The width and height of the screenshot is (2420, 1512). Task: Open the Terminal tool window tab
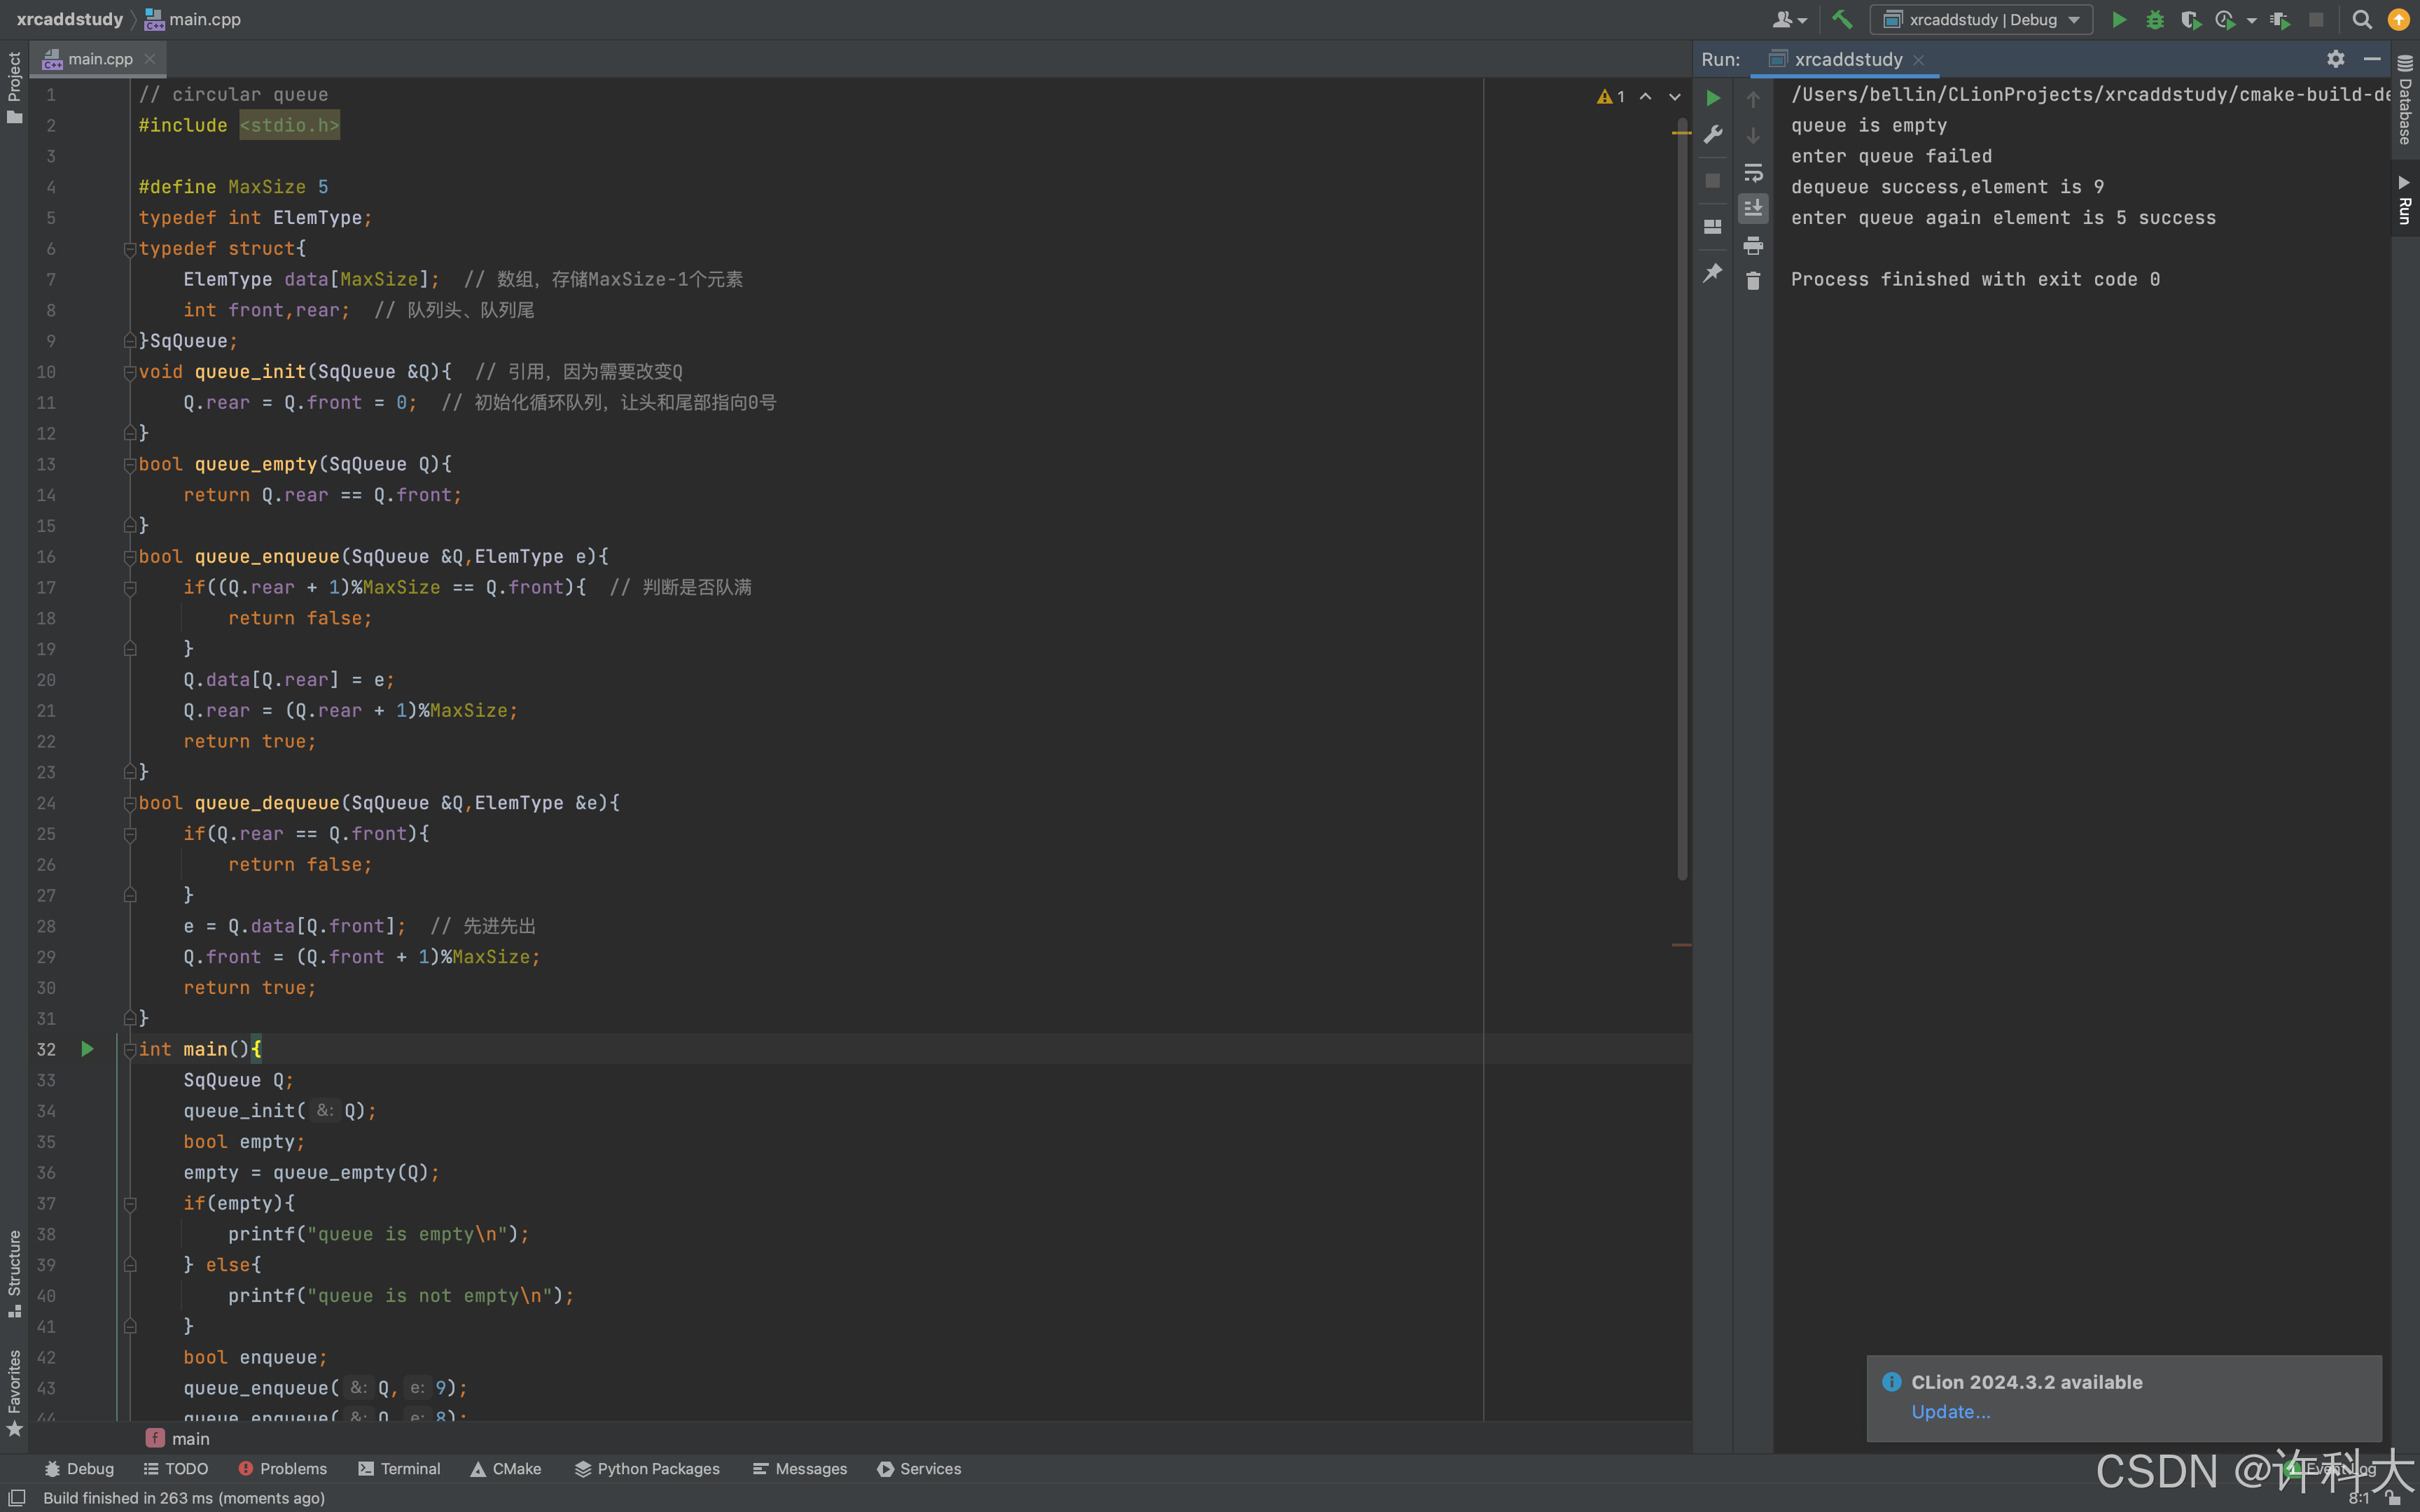399,1468
